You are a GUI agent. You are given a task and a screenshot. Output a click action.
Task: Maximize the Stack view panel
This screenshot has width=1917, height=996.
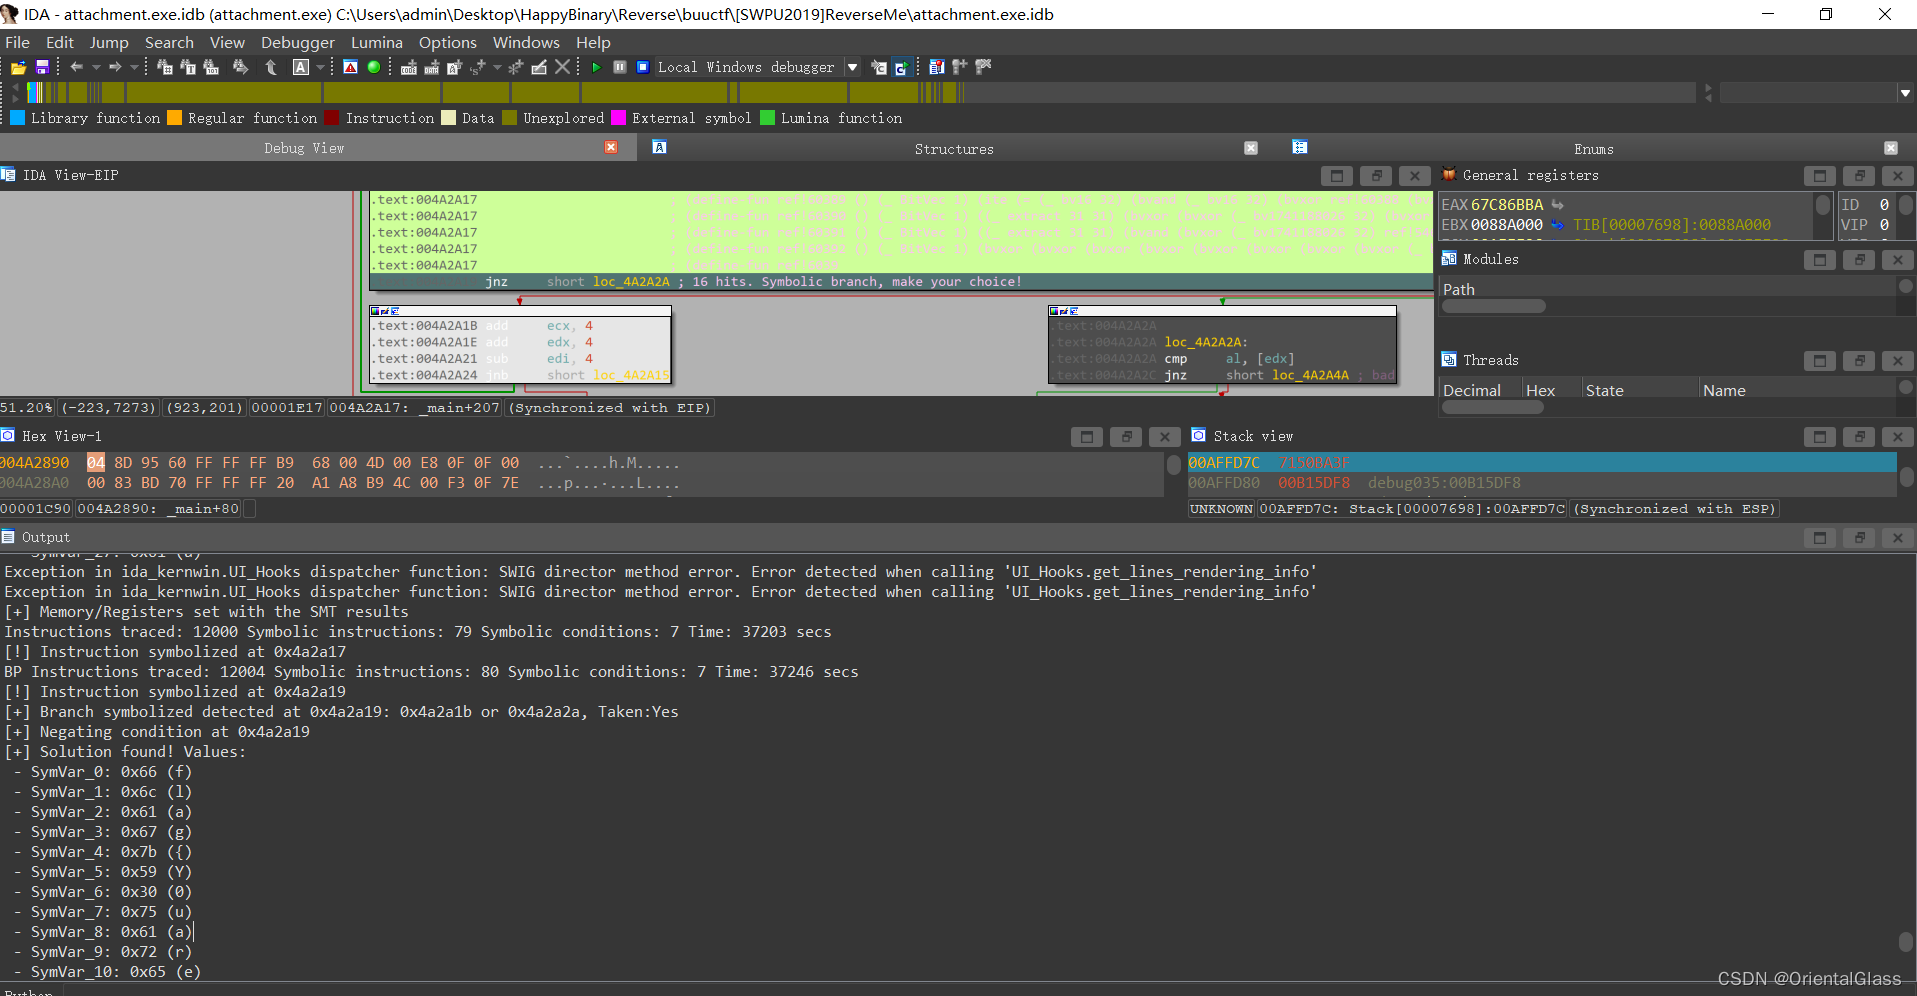[x=1820, y=437]
